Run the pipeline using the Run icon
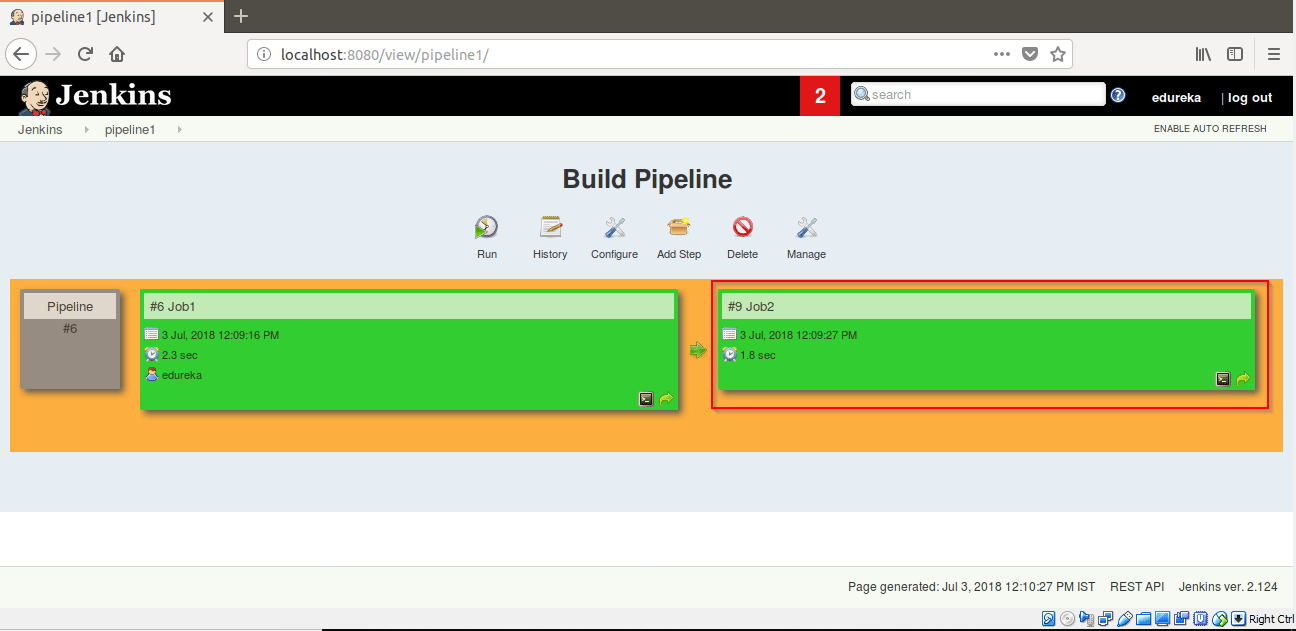Image resolution: width=1296 pixels, height=631 pixels. point(487,228)
